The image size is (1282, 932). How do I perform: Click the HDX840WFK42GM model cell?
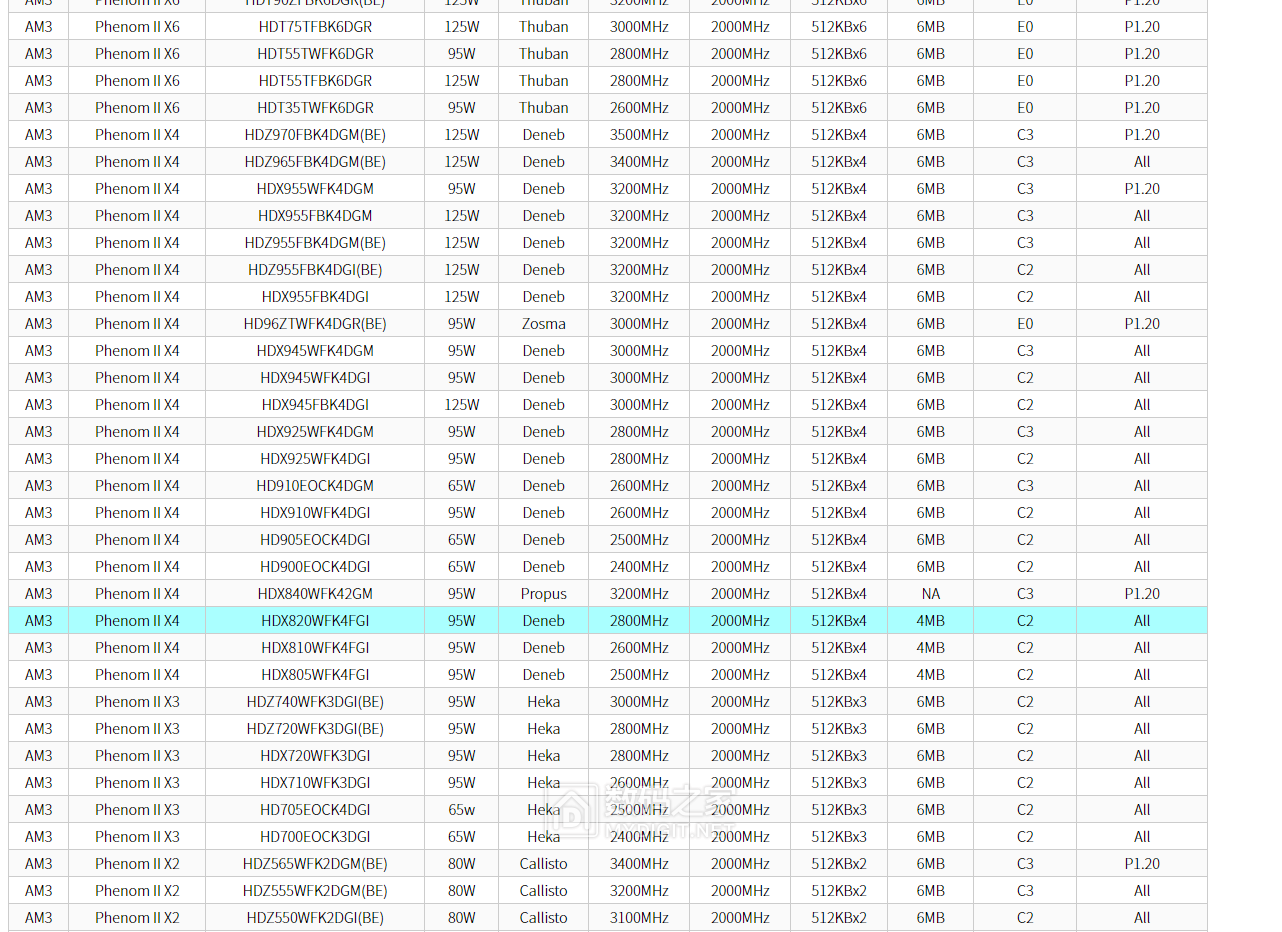[x=315, y=594]
